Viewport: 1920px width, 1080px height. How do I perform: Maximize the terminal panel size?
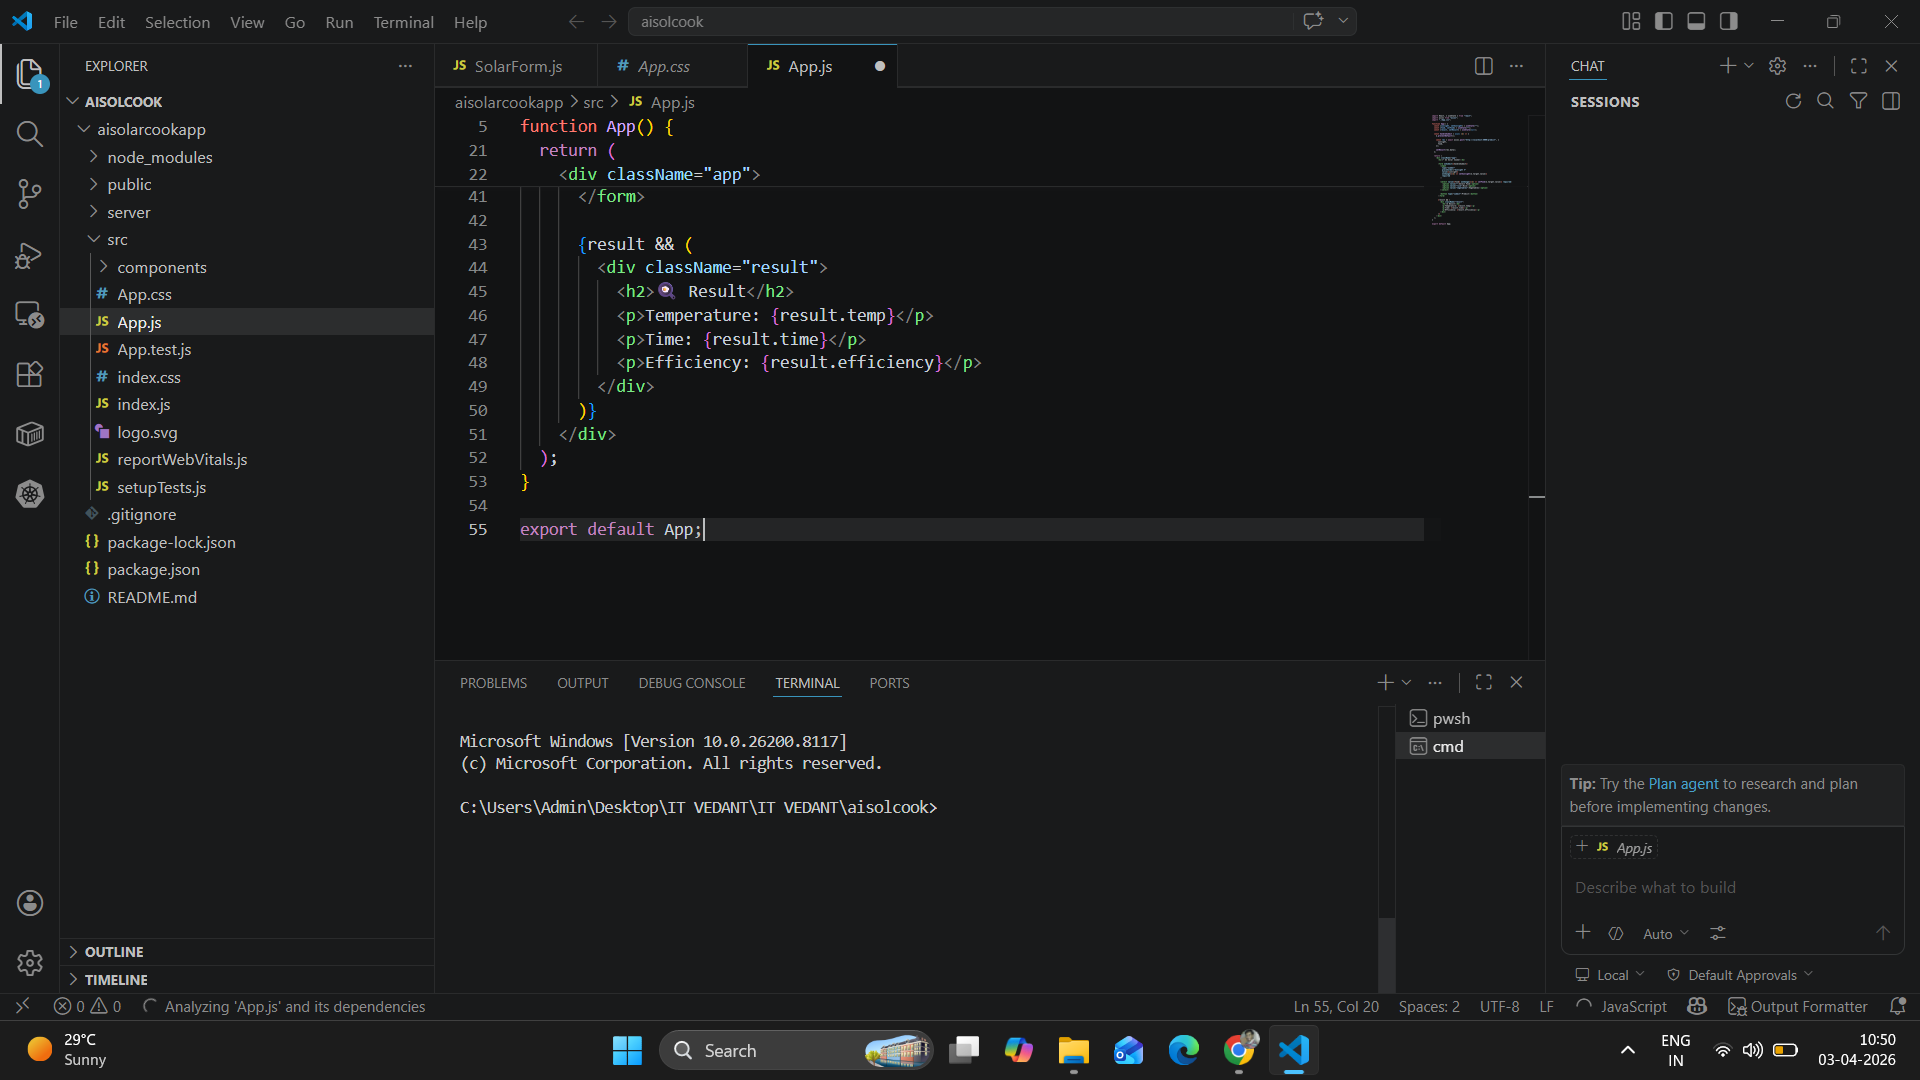click(1483, 682)
